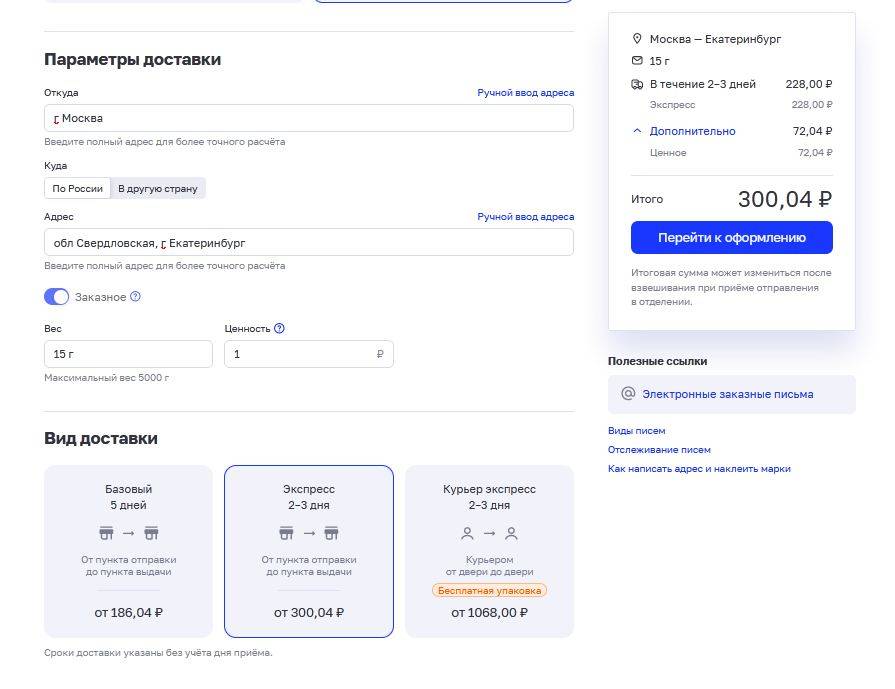Viewport: 895px width, 689px height.
Task: Click the location pin icon beside Москва — Екатеринбург
Action: pos(637,39)
